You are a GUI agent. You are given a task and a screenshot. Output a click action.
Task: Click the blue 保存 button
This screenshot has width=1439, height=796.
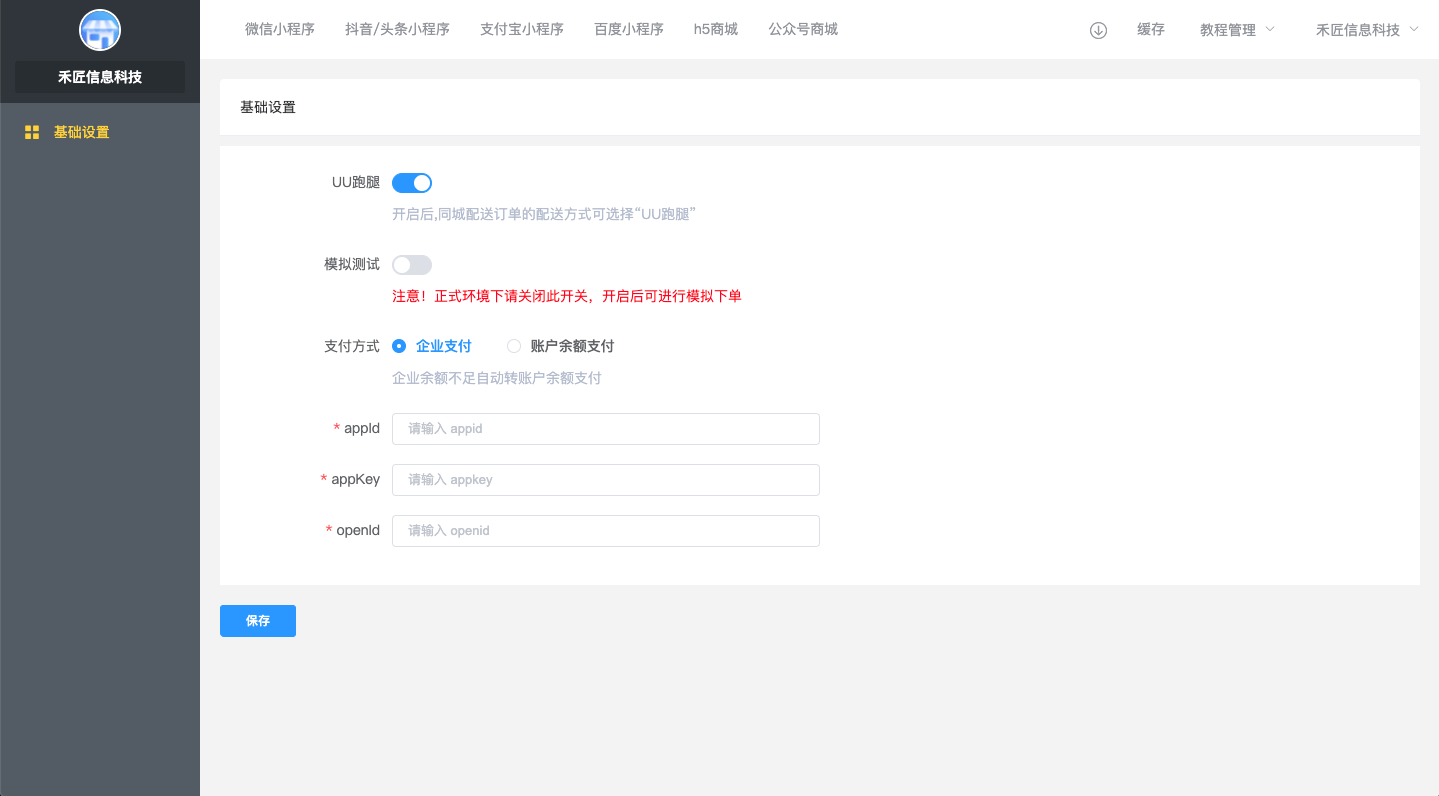[x=258, y=621]
